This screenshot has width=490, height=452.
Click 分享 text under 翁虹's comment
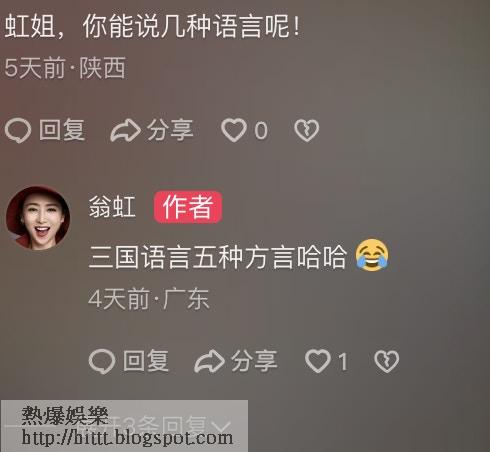point(254,361)
